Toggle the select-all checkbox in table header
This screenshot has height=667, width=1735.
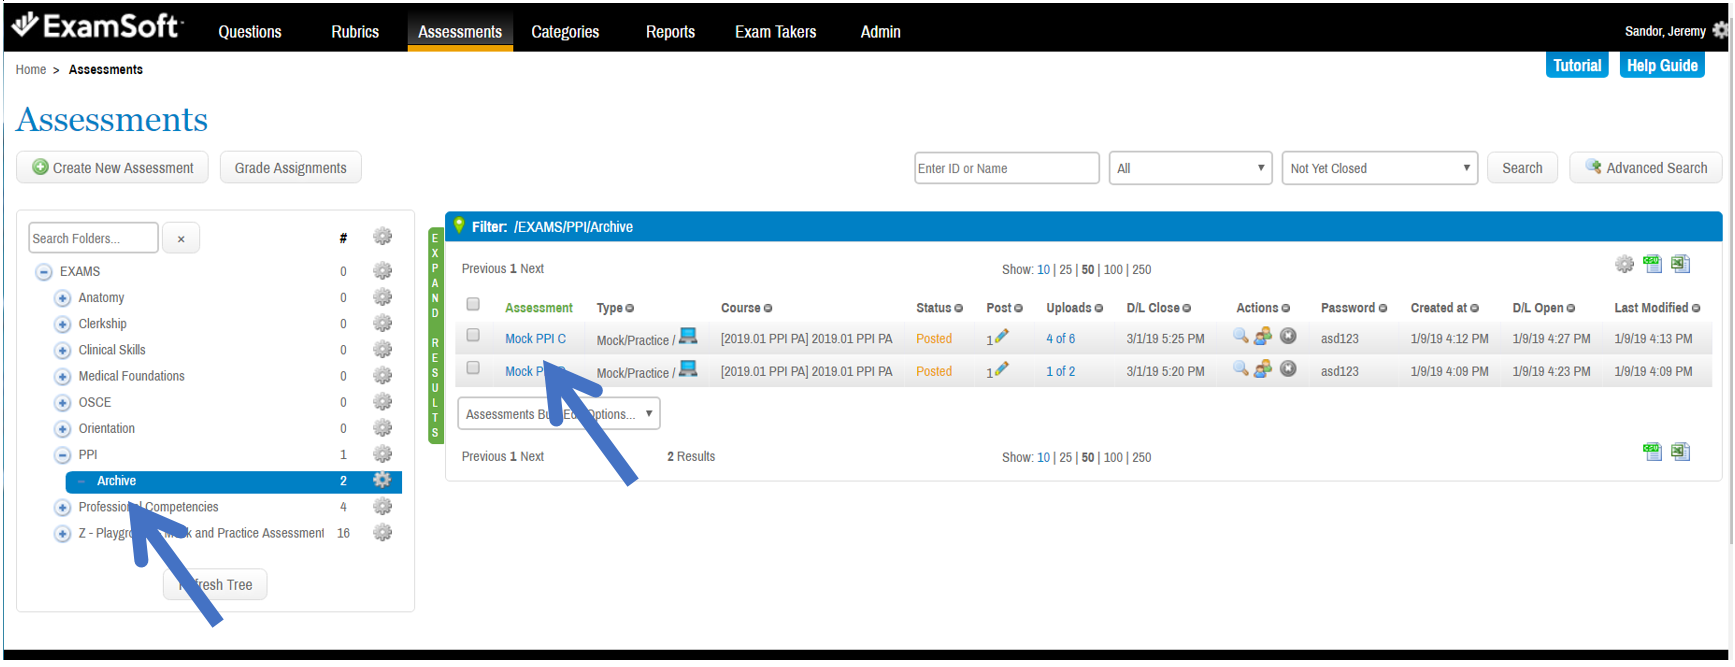click(473, 304)
